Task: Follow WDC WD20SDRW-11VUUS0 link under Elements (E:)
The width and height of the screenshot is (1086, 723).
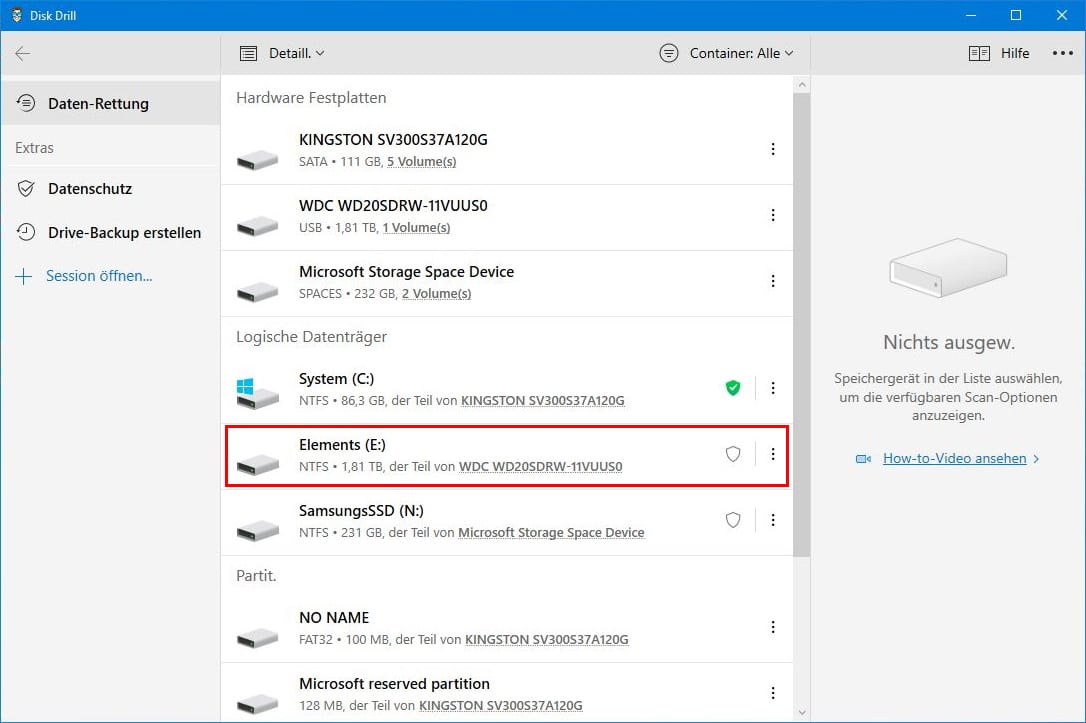Action: point(541,466)
